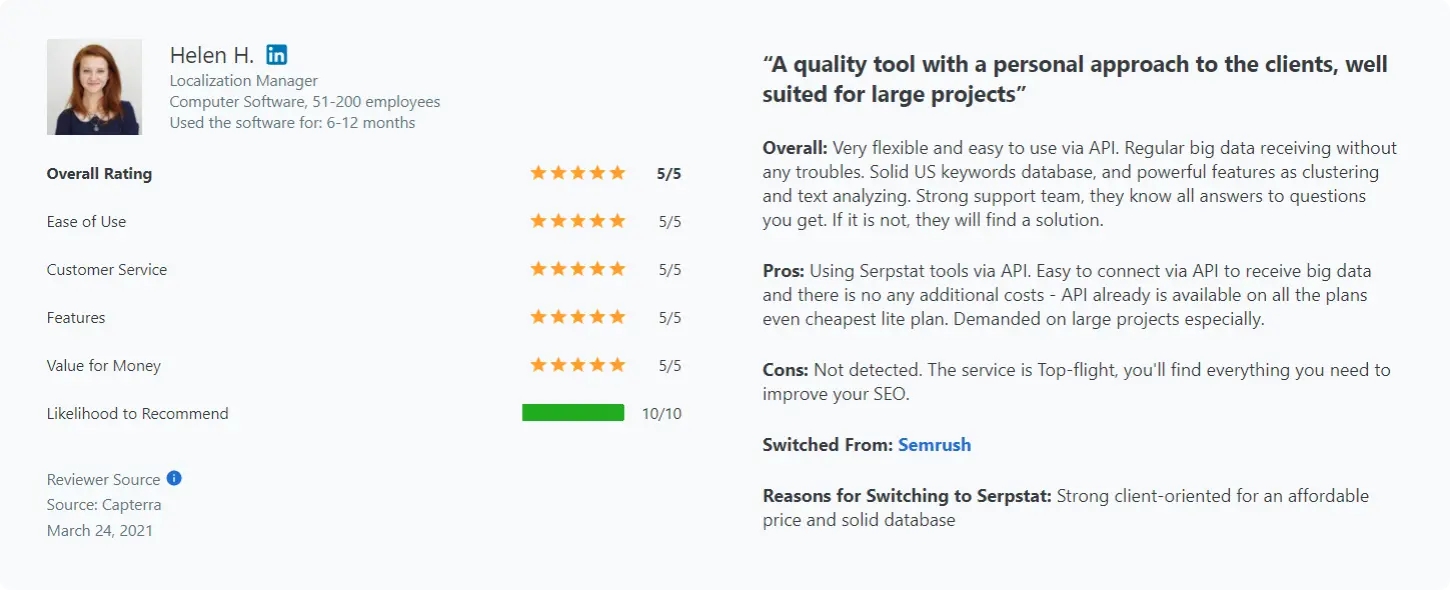Click the Overall Rating stars

tap(577, 173)
